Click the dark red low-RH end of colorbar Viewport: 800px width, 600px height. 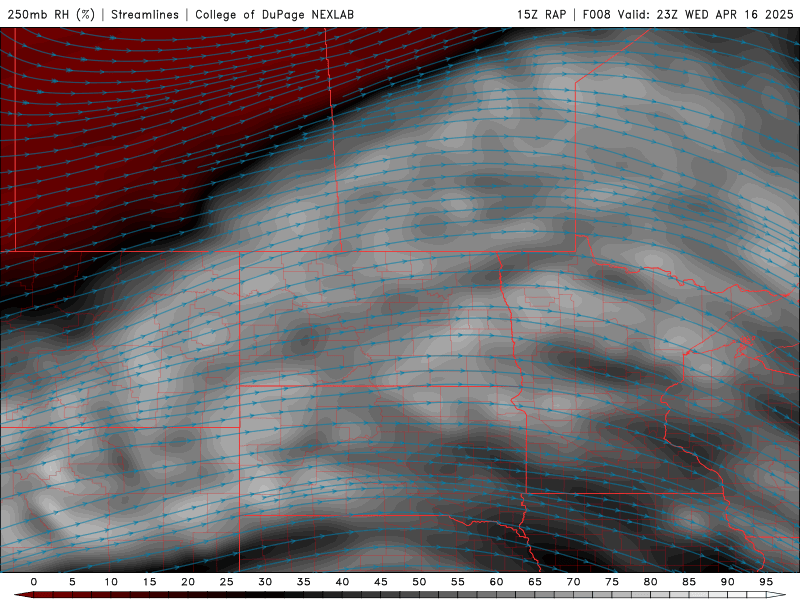point(23,595)
